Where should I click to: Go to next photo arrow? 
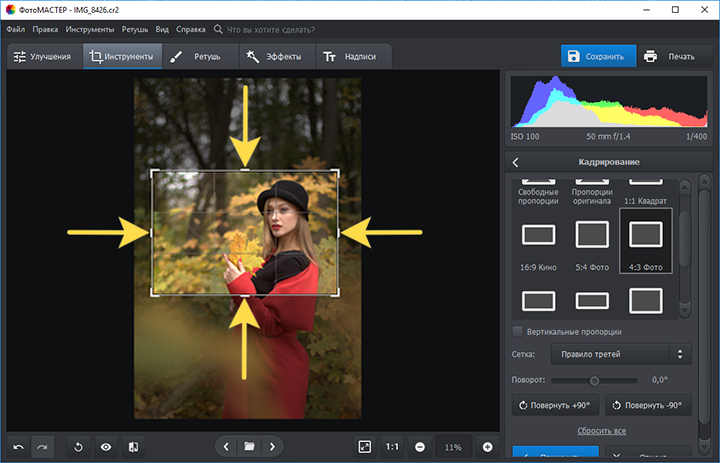pos(272,446)
